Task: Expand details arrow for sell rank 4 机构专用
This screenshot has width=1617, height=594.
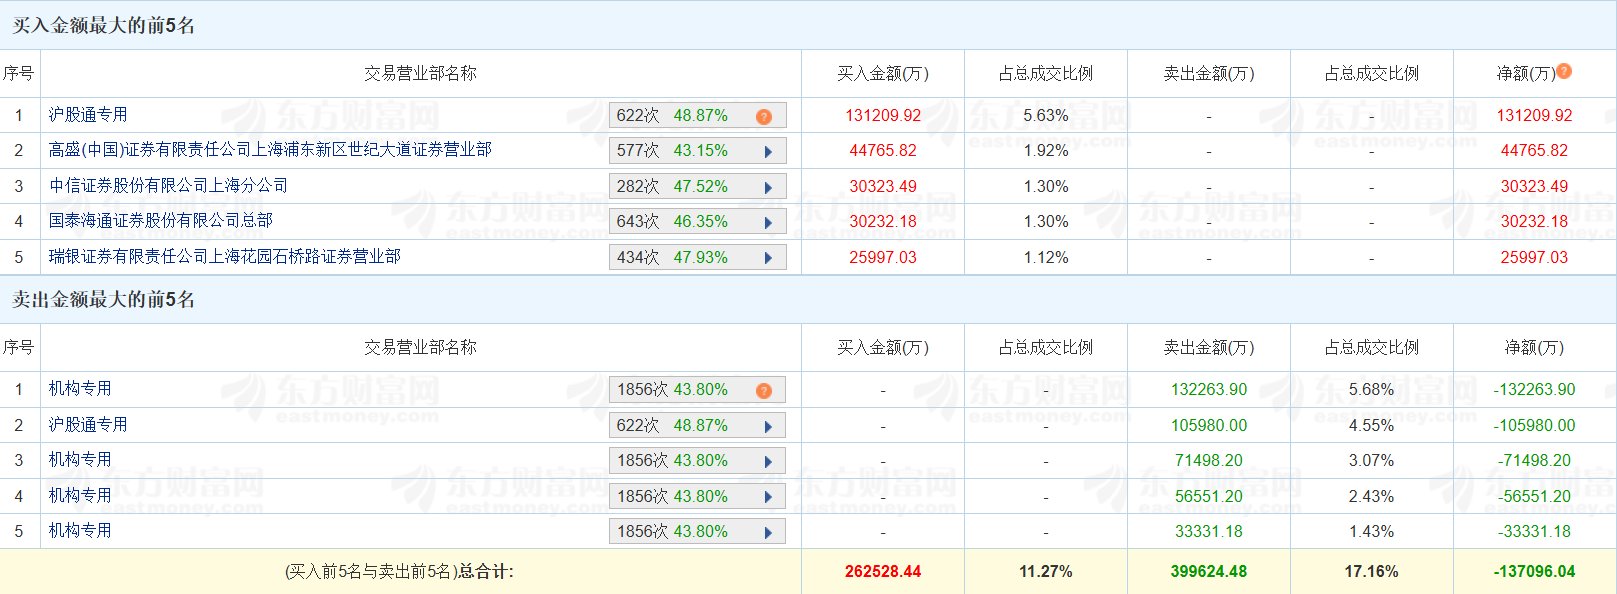Action: 768,497
